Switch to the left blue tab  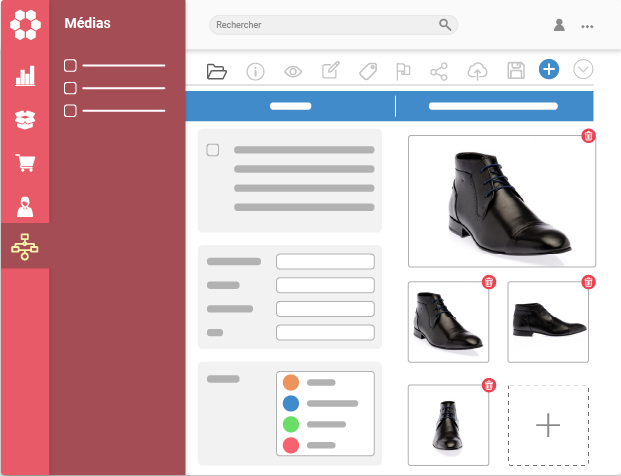click(290, 106)
